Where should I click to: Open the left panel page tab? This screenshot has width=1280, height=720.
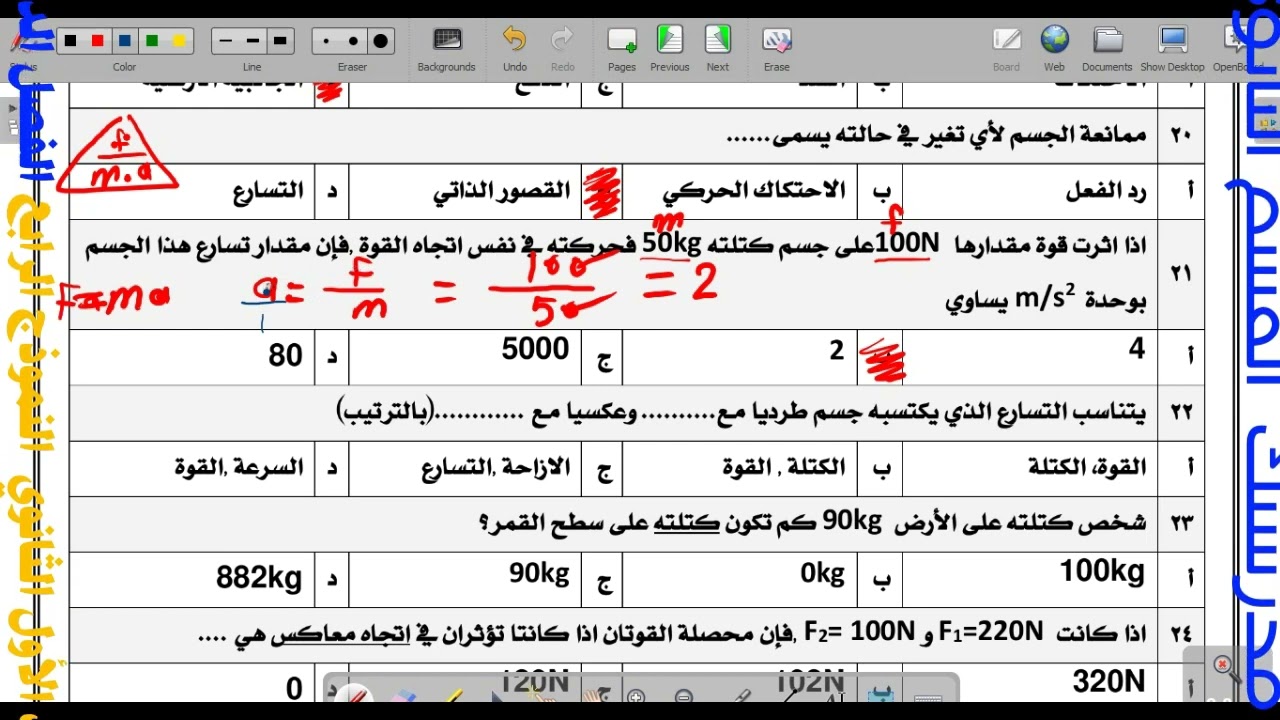[14, 128]
